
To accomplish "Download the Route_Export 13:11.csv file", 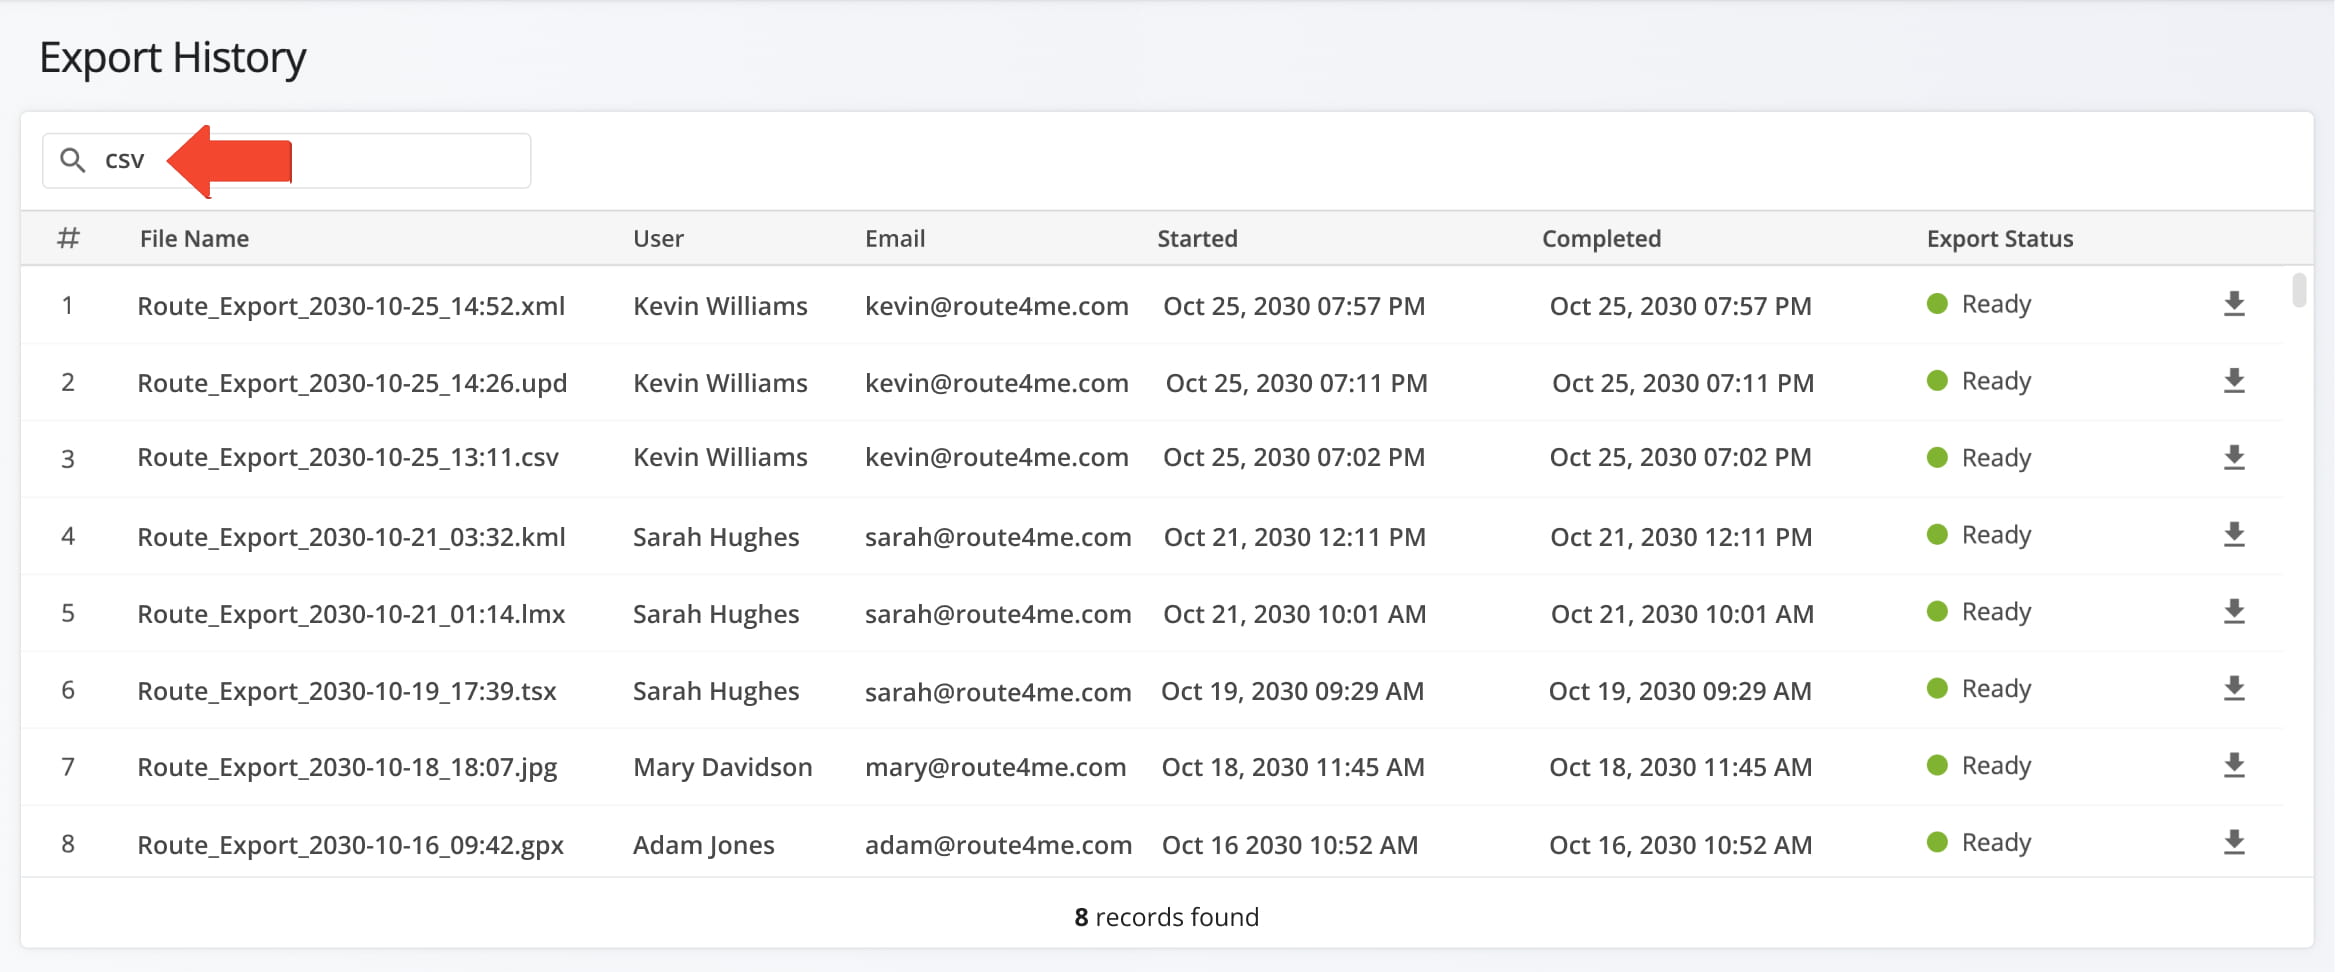I will 2234,459.
